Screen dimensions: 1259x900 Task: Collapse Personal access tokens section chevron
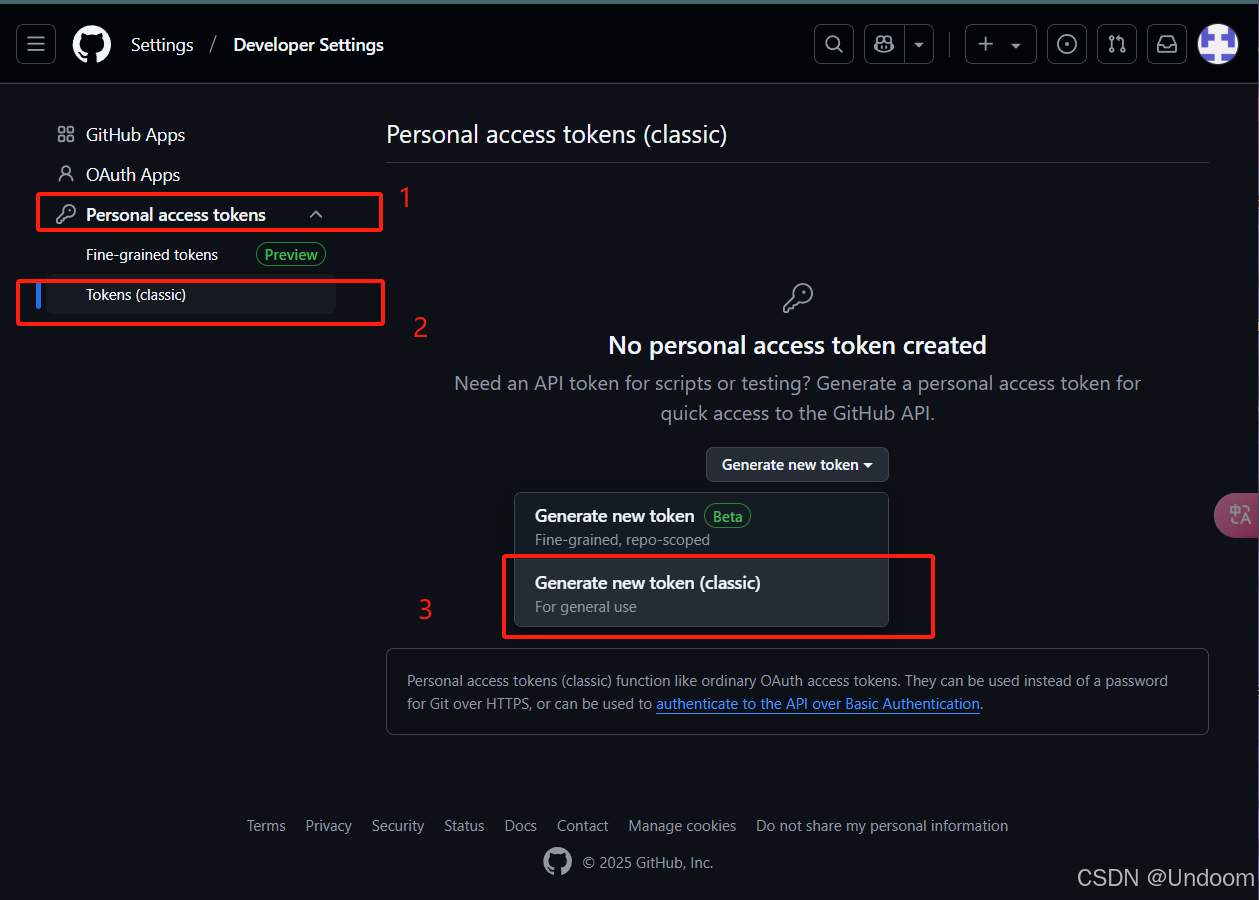(316, 215)
